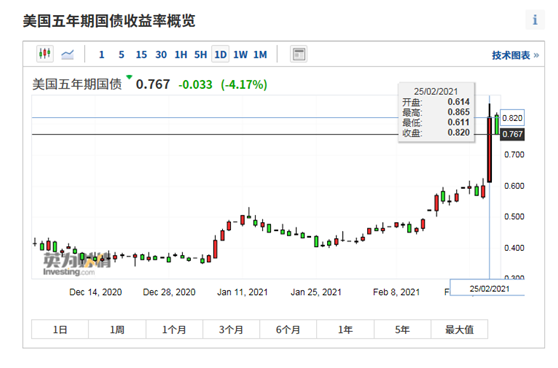The height and width of the screenshot is (368, 558).
Task: Switch to area line chart view
Action: coord(67,54)
